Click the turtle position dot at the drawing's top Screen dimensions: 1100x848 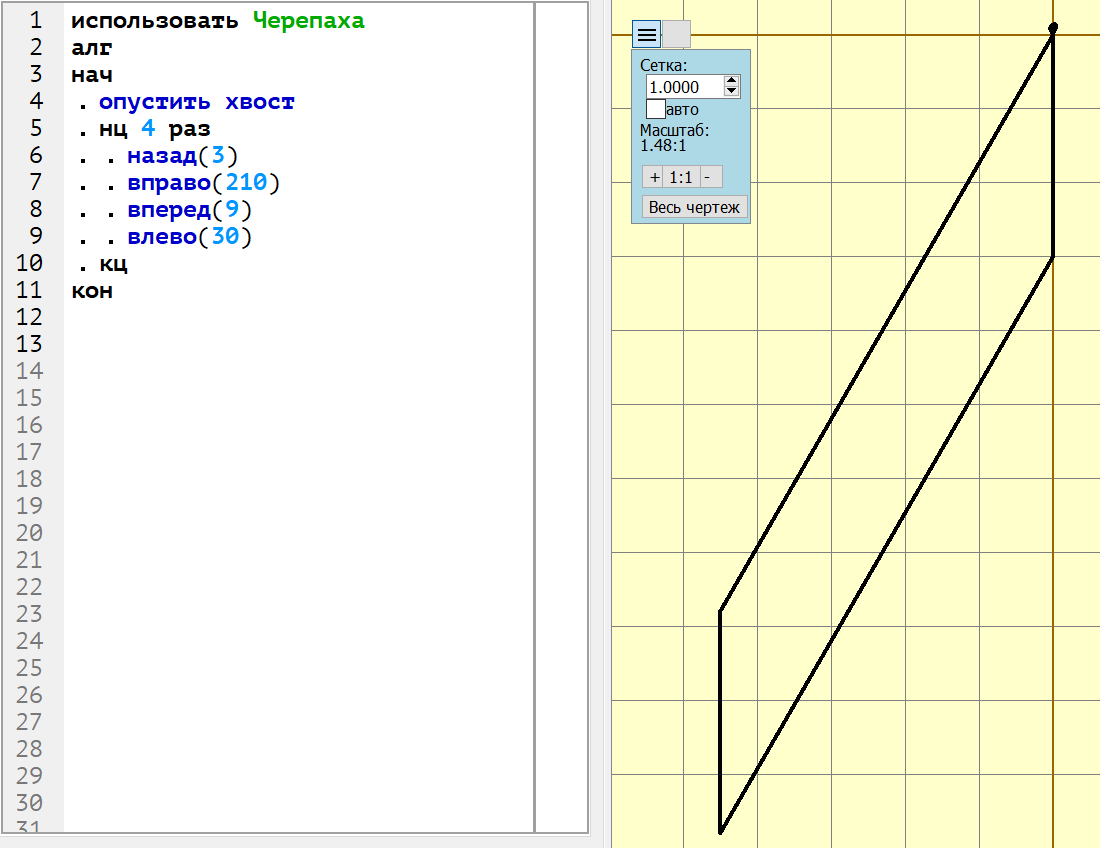[1053, 27]
